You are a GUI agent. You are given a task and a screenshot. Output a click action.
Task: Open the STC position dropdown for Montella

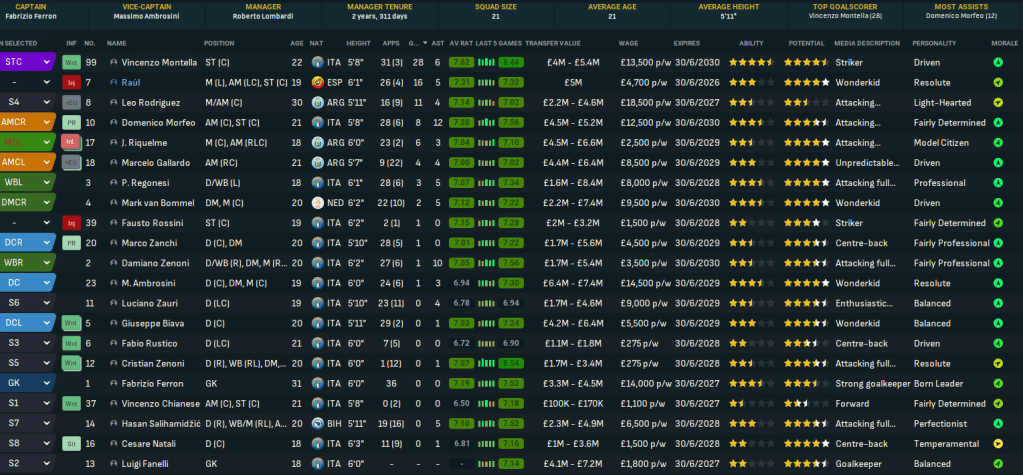pyautogui.click(x=45, y=62)
